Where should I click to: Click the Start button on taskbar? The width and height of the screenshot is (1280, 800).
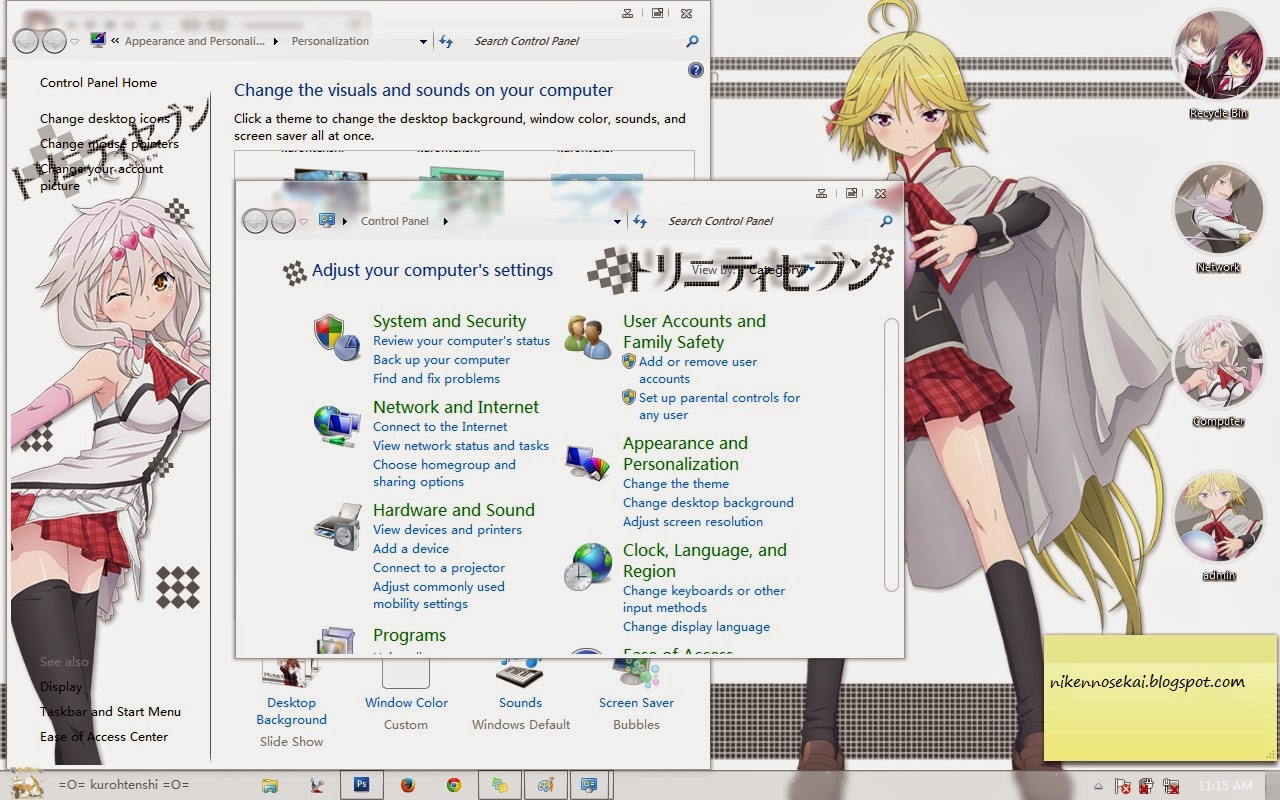pyautogui.click(x=26, y=783)
